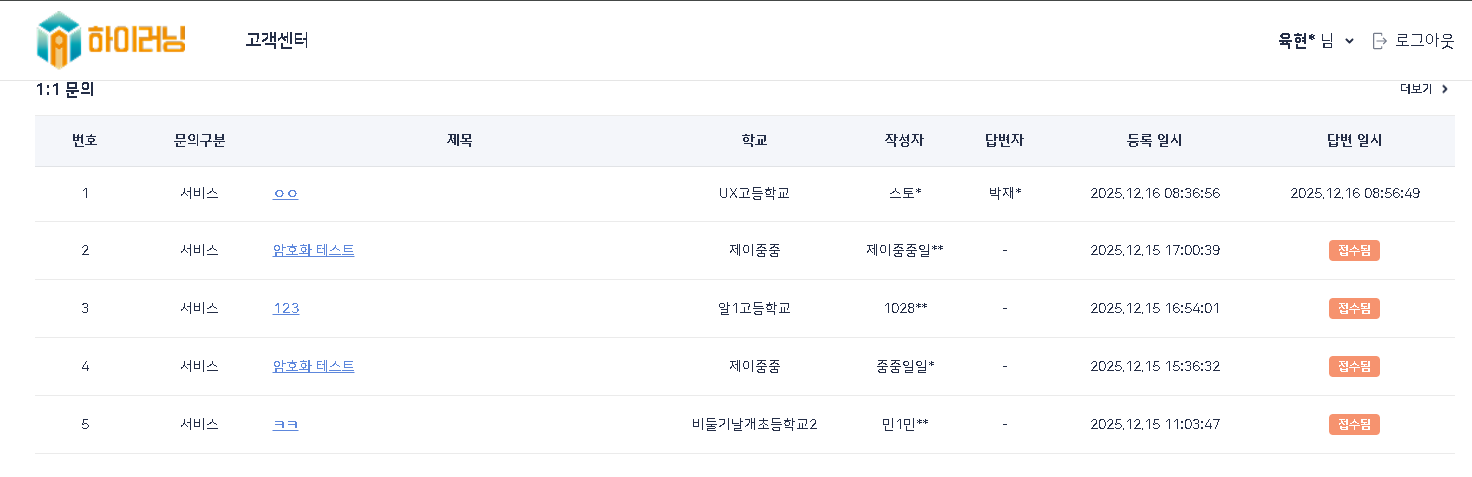
Task: Open the second-row 암호화 테스트 inquiry
Action: coord(313,250)
